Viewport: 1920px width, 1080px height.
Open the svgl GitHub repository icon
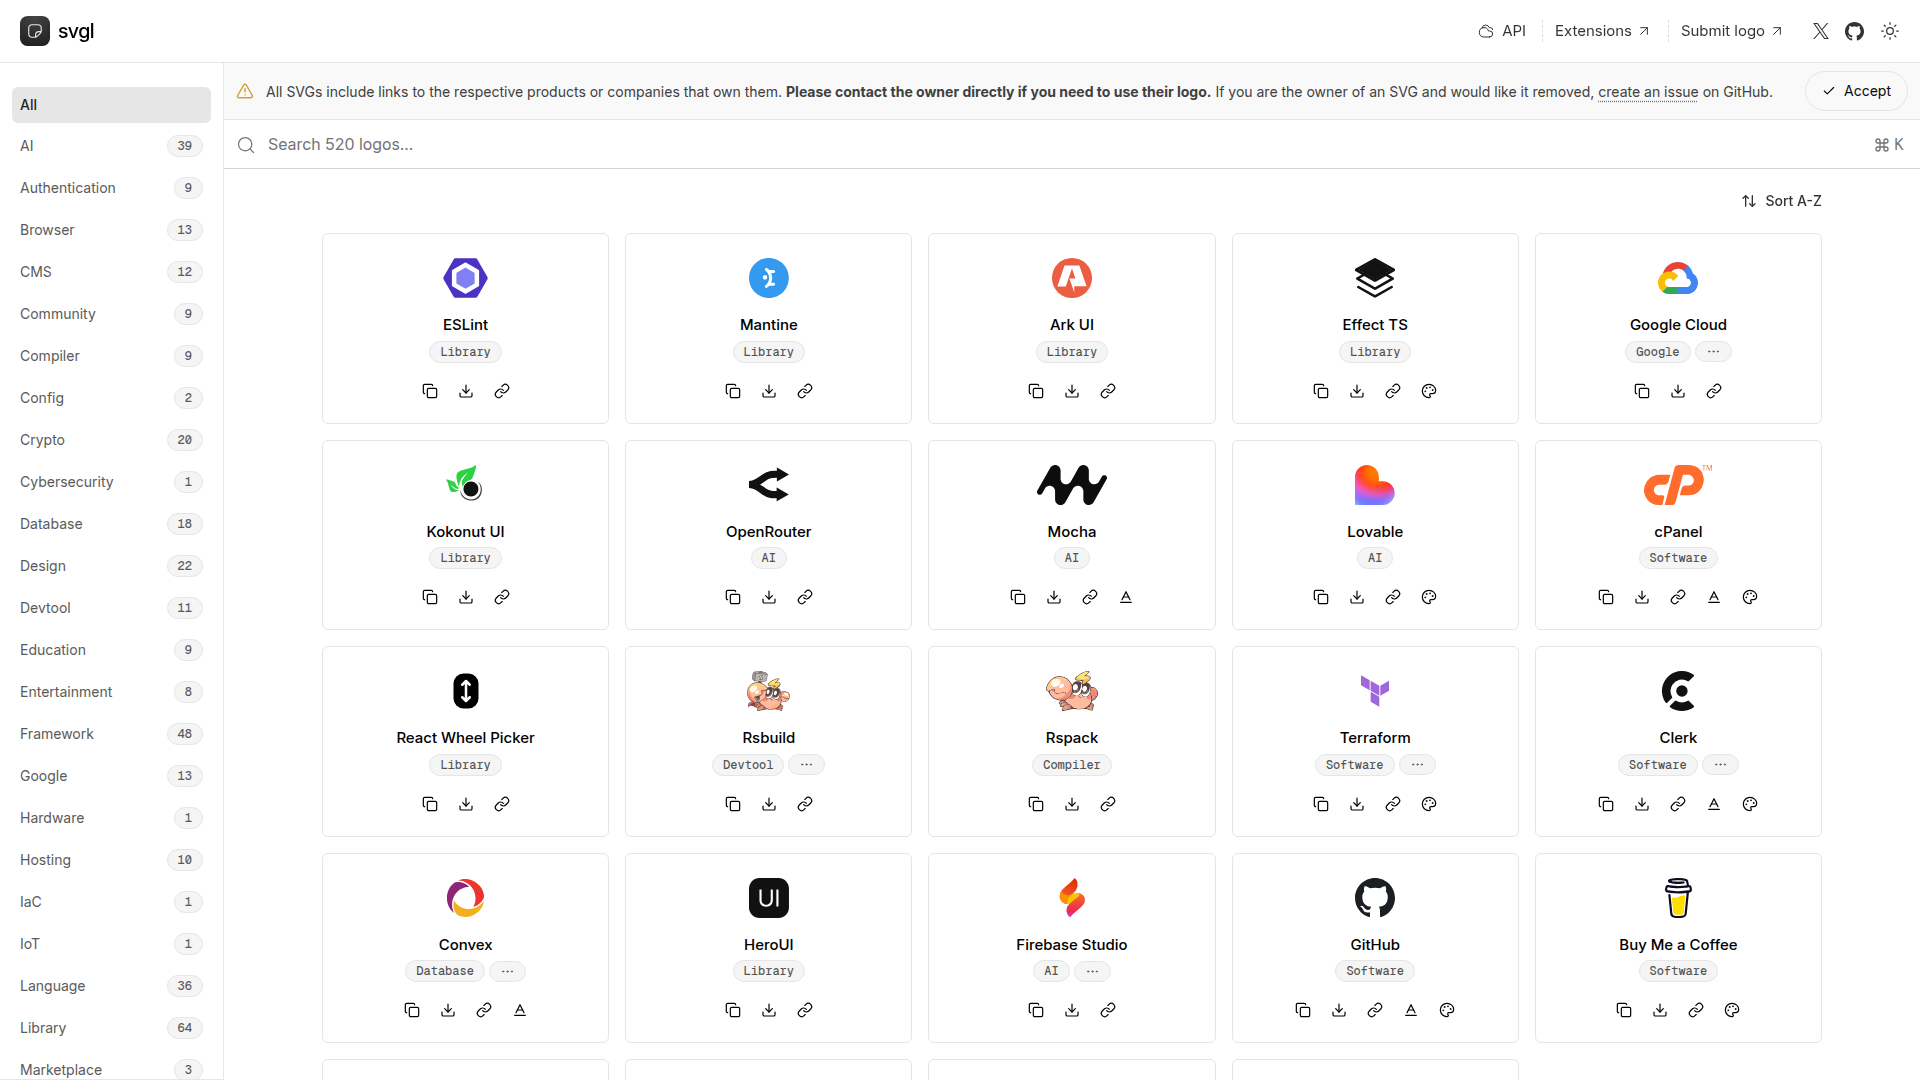click(x=1855, y=31)
